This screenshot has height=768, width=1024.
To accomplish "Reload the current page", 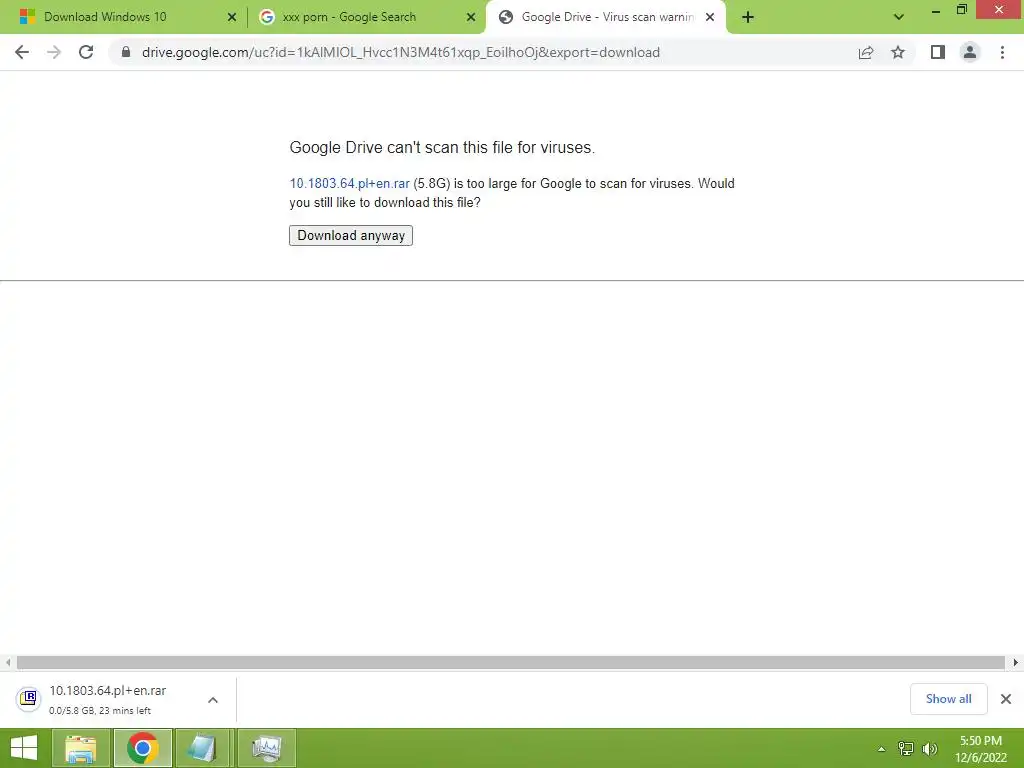I will 86,52.
